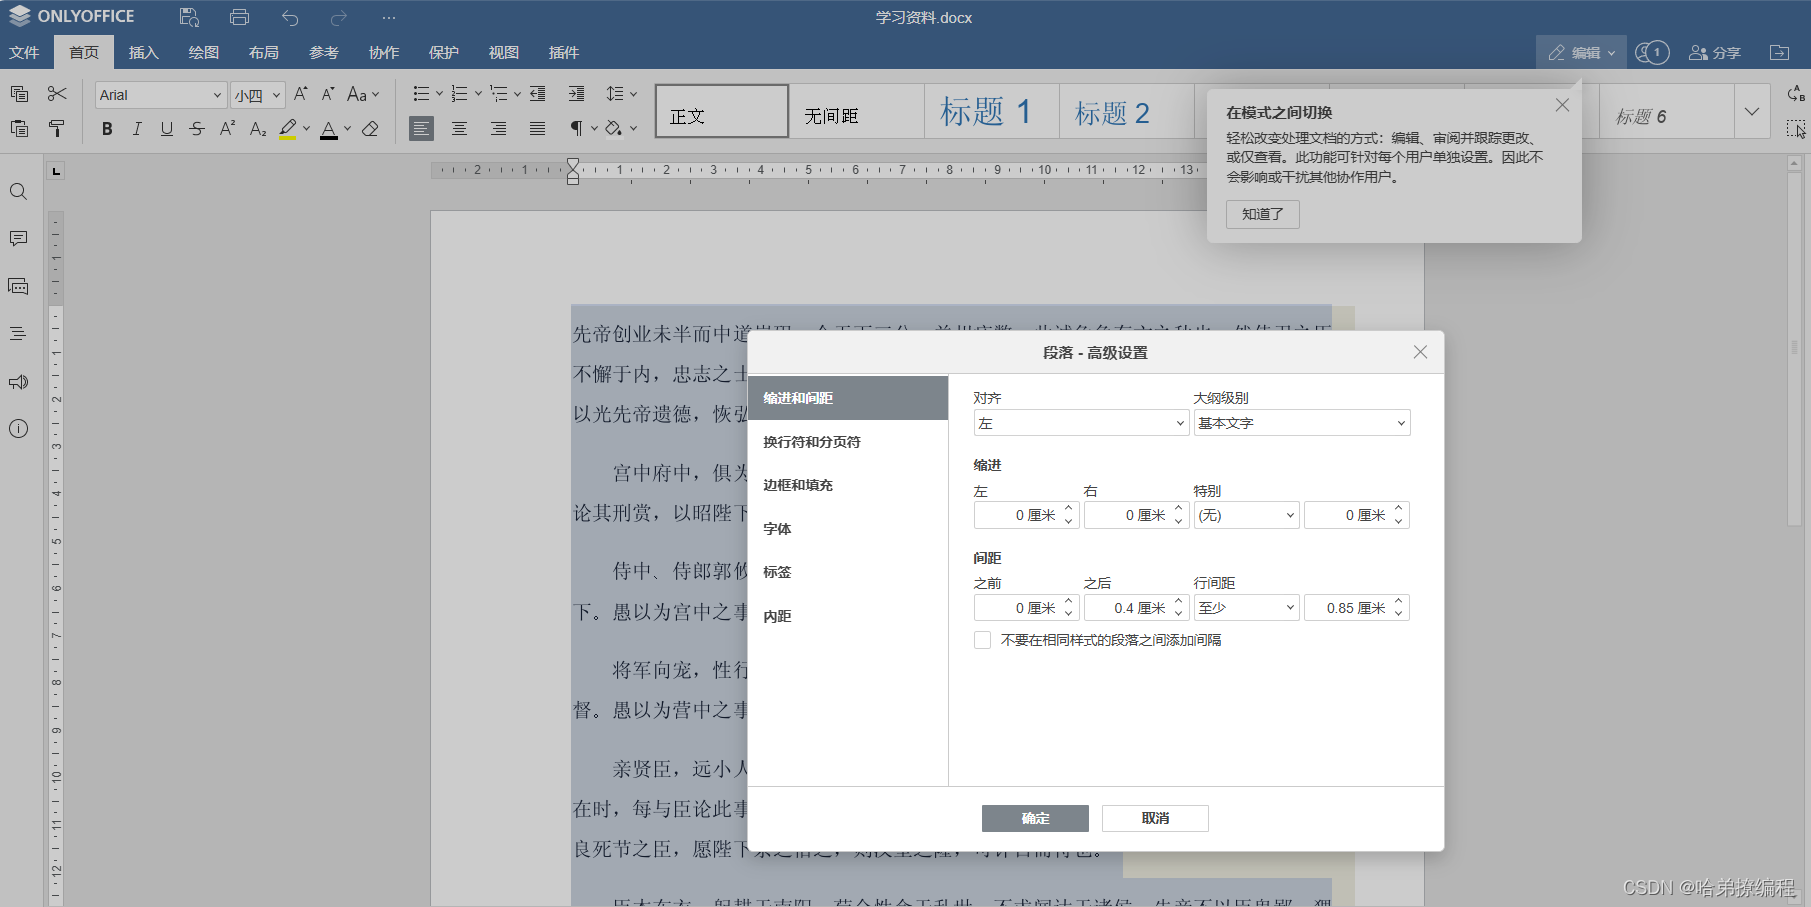Image resolution: width=1811 pixels, height=907 pixels.
Task: Decrease the font size
Action: pos(328,94)
